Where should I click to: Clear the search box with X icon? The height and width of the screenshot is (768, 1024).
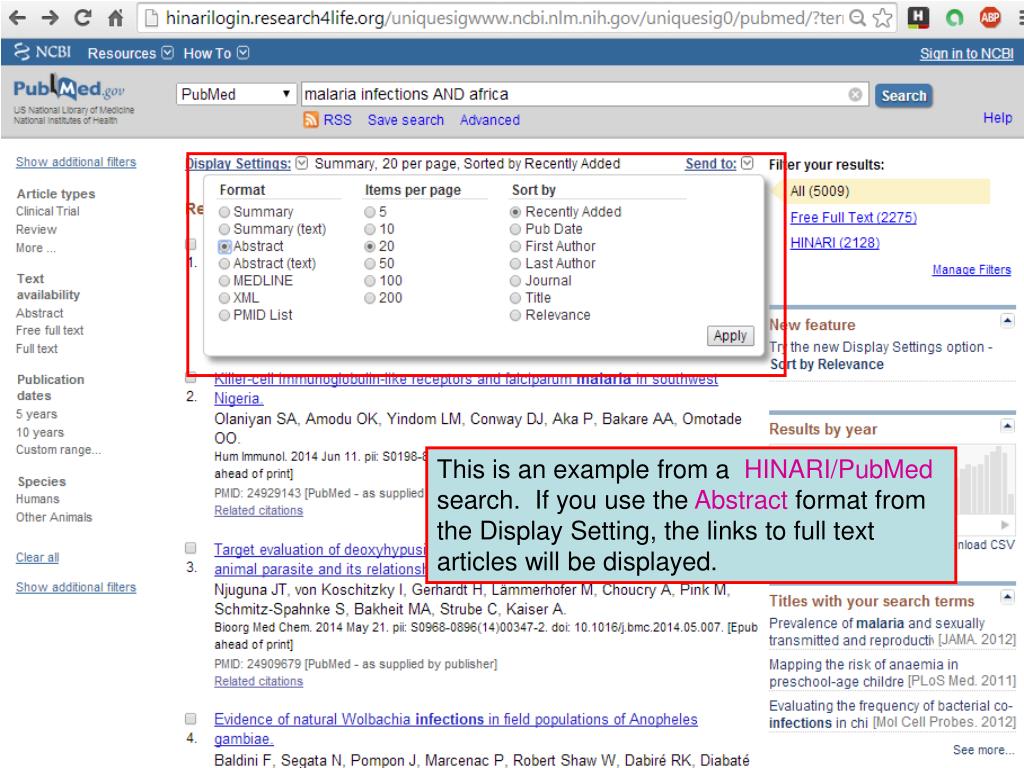coord(855,95)
